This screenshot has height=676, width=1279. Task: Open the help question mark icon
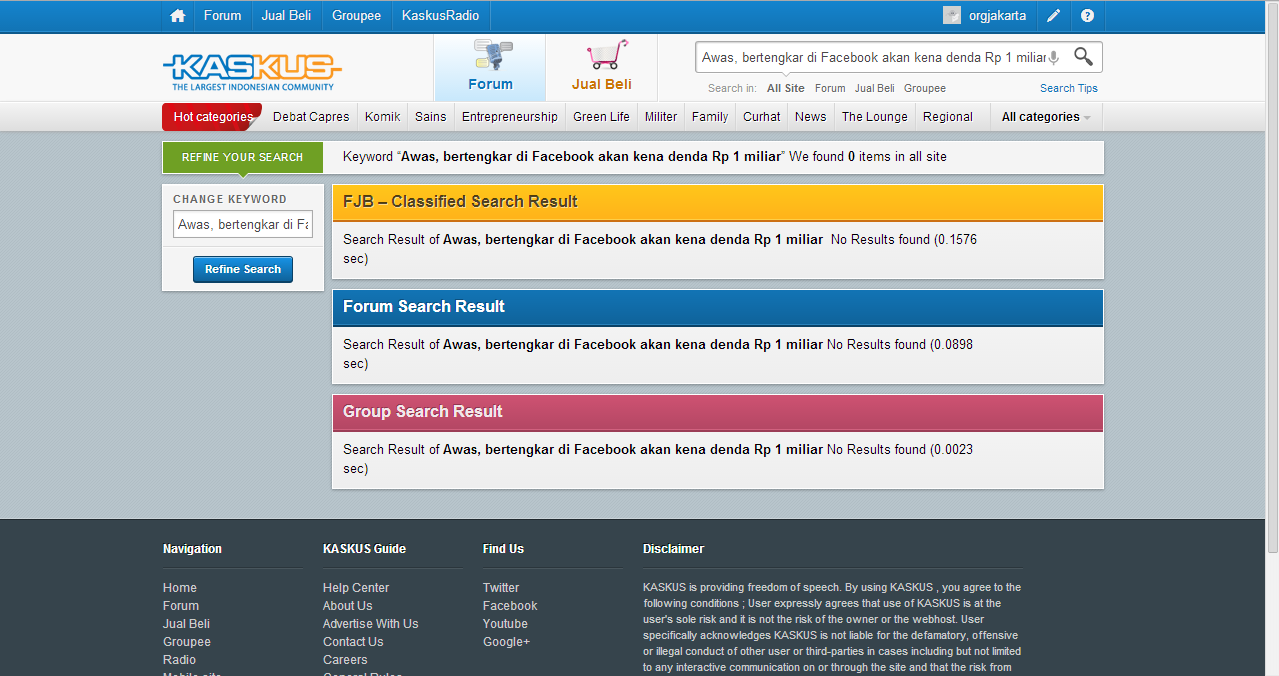[1087, 16]
